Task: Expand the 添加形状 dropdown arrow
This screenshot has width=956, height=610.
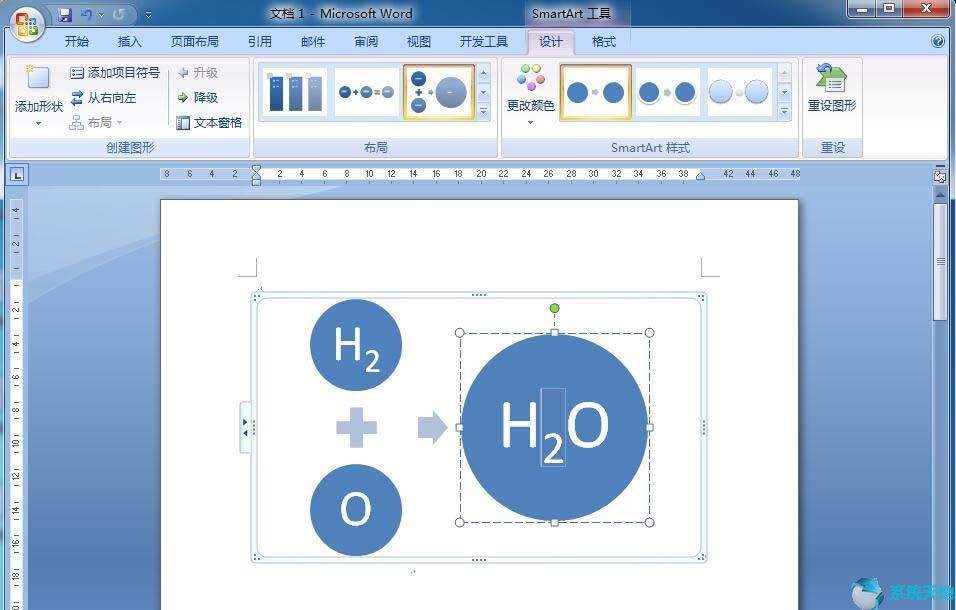Action: click(38, 124)
